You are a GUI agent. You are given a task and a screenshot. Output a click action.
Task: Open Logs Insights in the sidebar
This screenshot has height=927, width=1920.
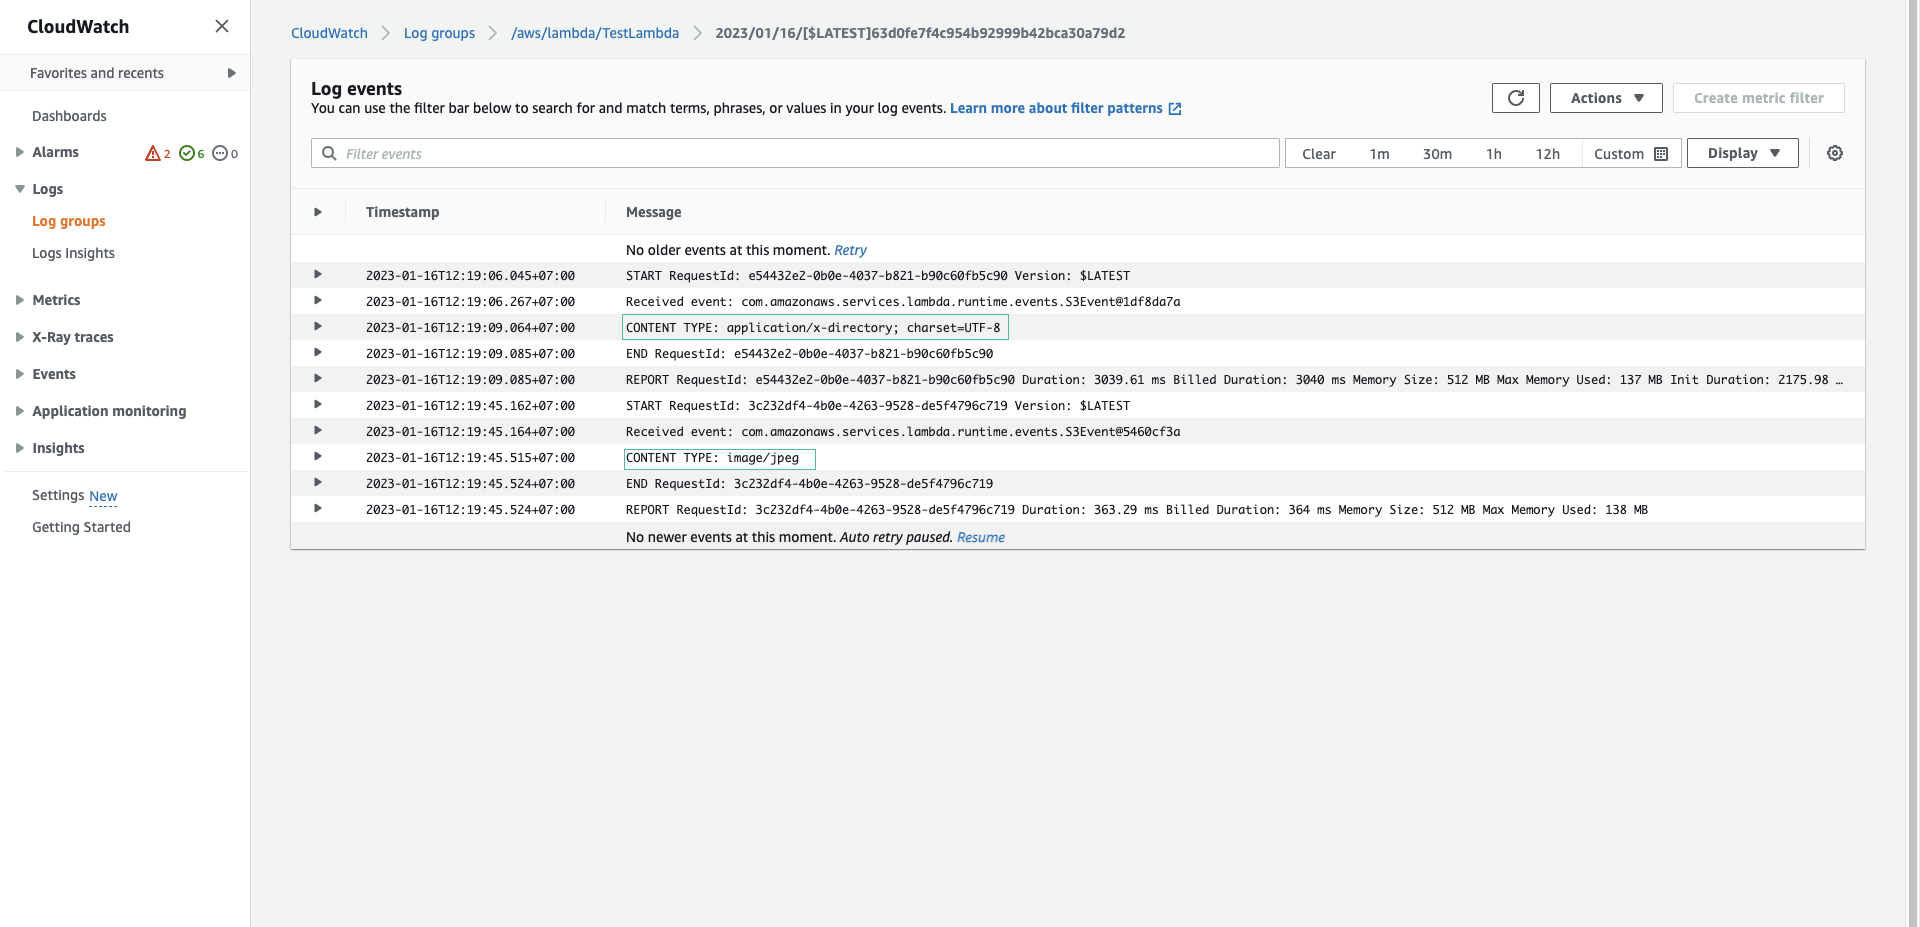coord(73,253)
